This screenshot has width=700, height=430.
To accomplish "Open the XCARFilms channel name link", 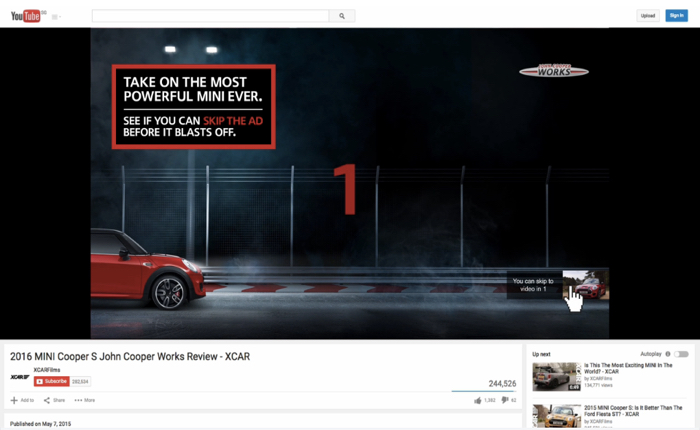I will 47,370.
